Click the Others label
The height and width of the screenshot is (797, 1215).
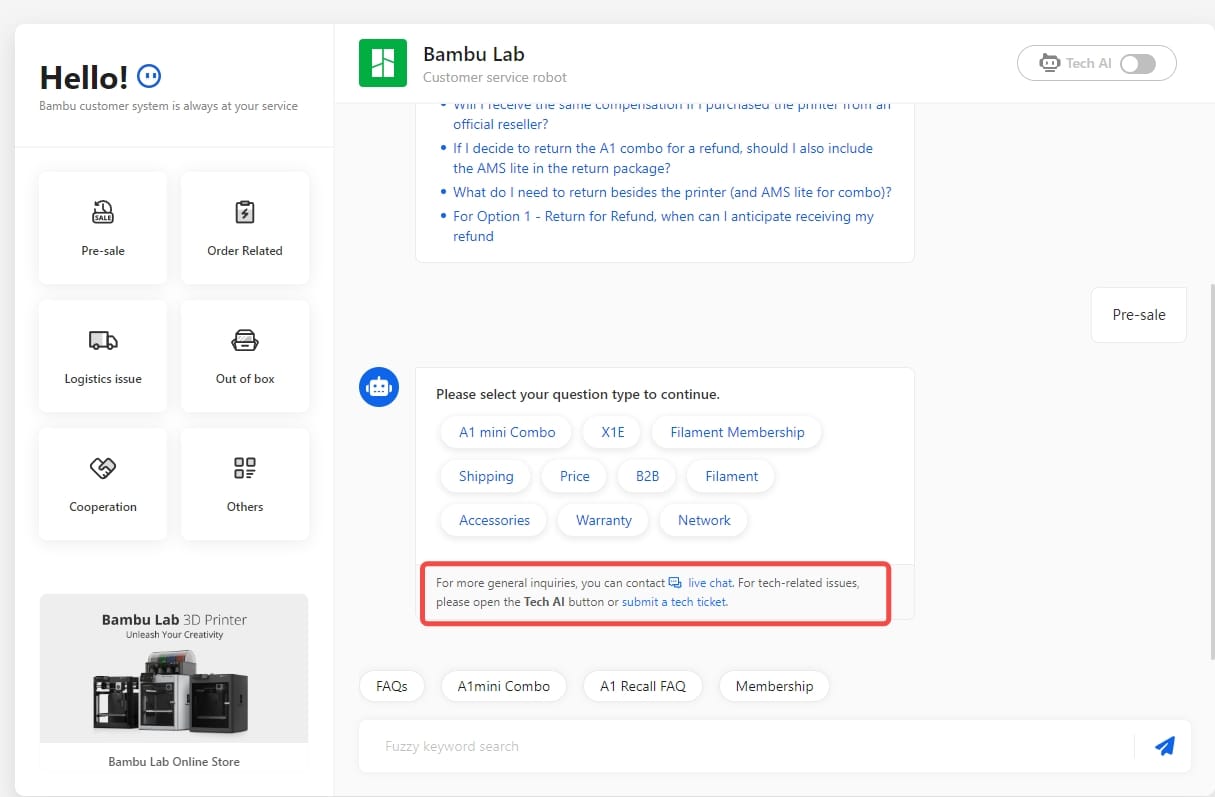245,507
